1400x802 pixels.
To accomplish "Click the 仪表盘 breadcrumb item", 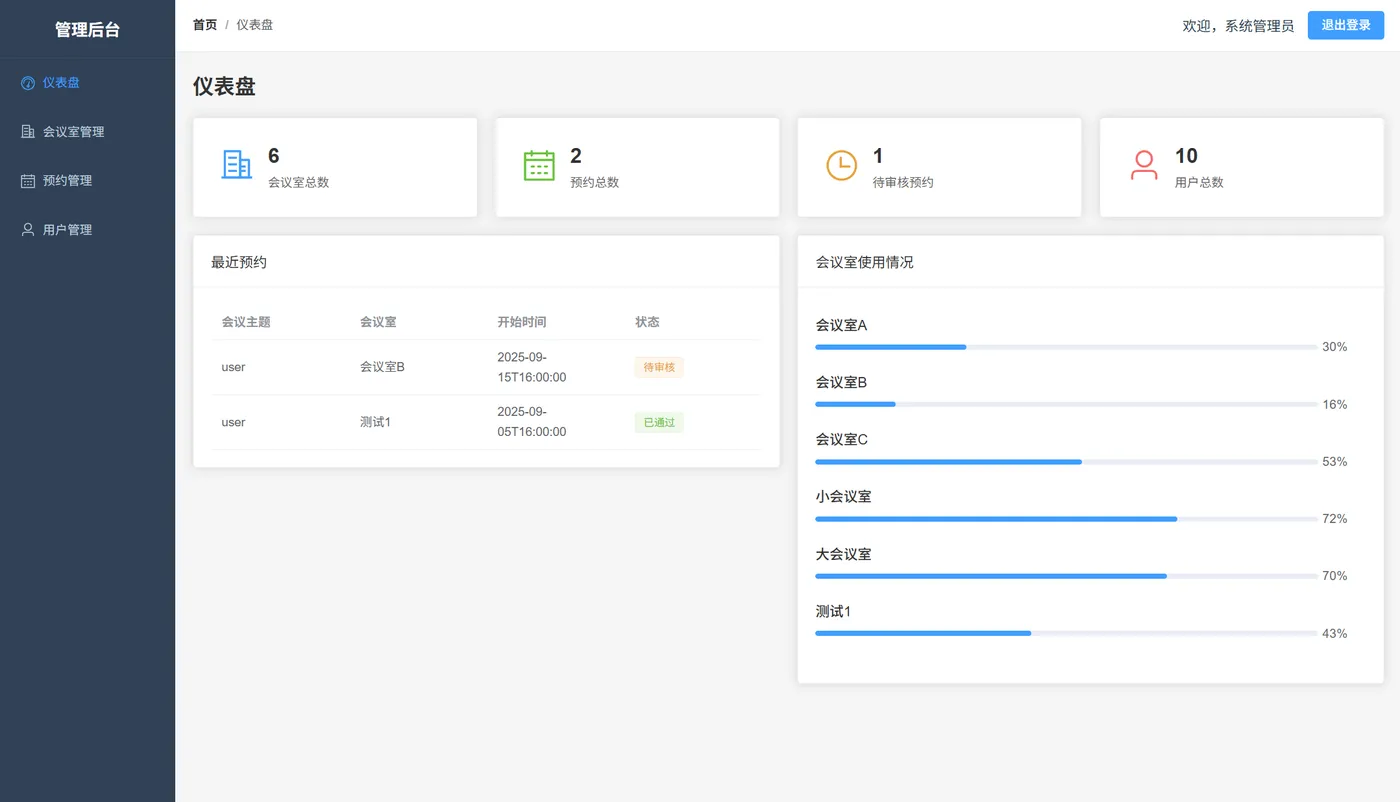I will [255, 25].
